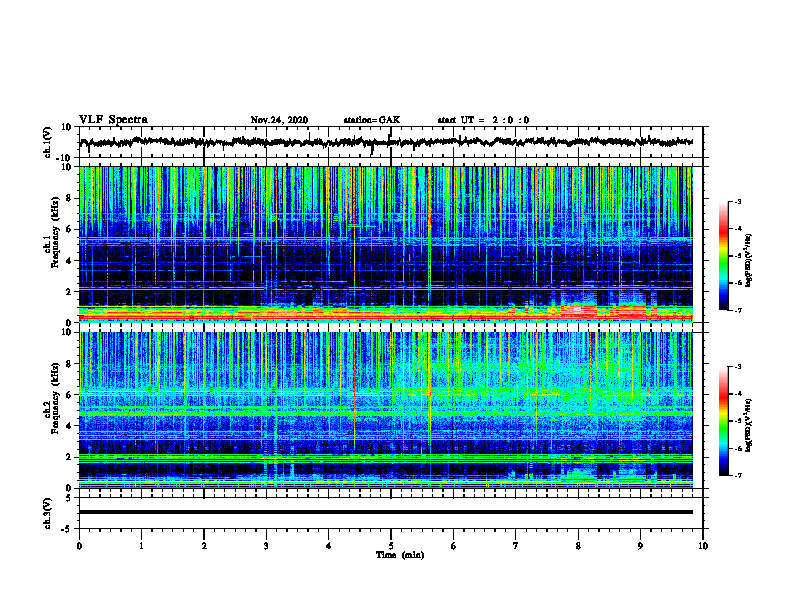The width and height of the screenshot is (792, 612).
Task: Click time axis tick label '3'
Action: [266, 546]
